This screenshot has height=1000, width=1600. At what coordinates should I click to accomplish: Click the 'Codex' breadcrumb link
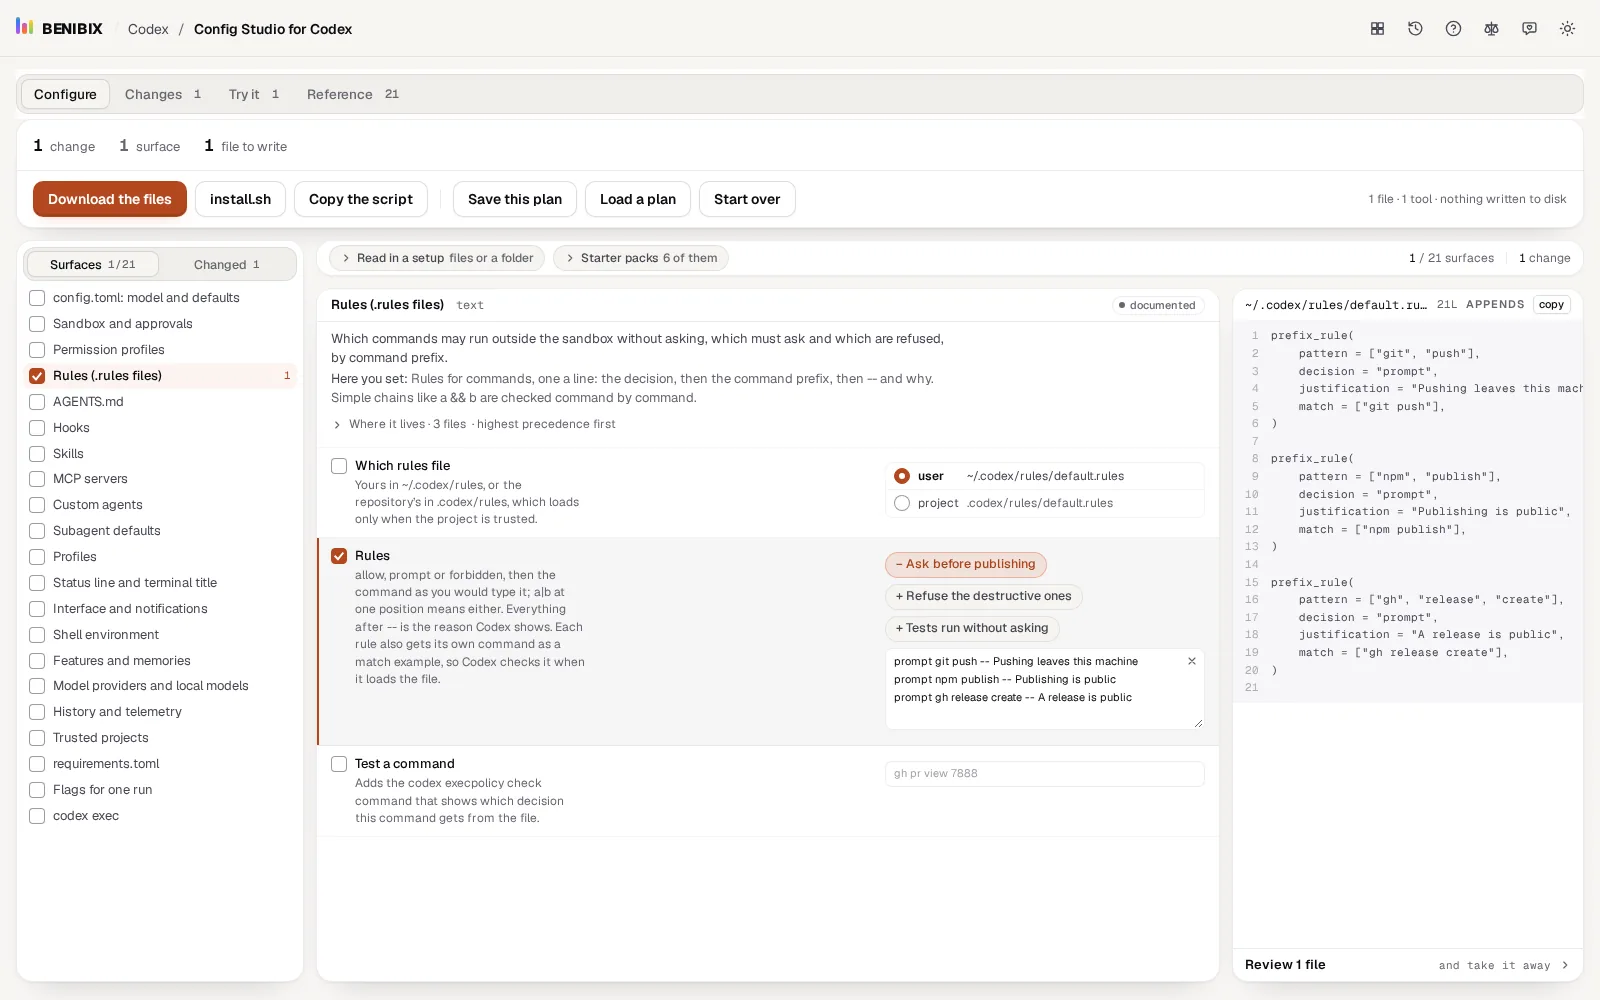point(148,29)
